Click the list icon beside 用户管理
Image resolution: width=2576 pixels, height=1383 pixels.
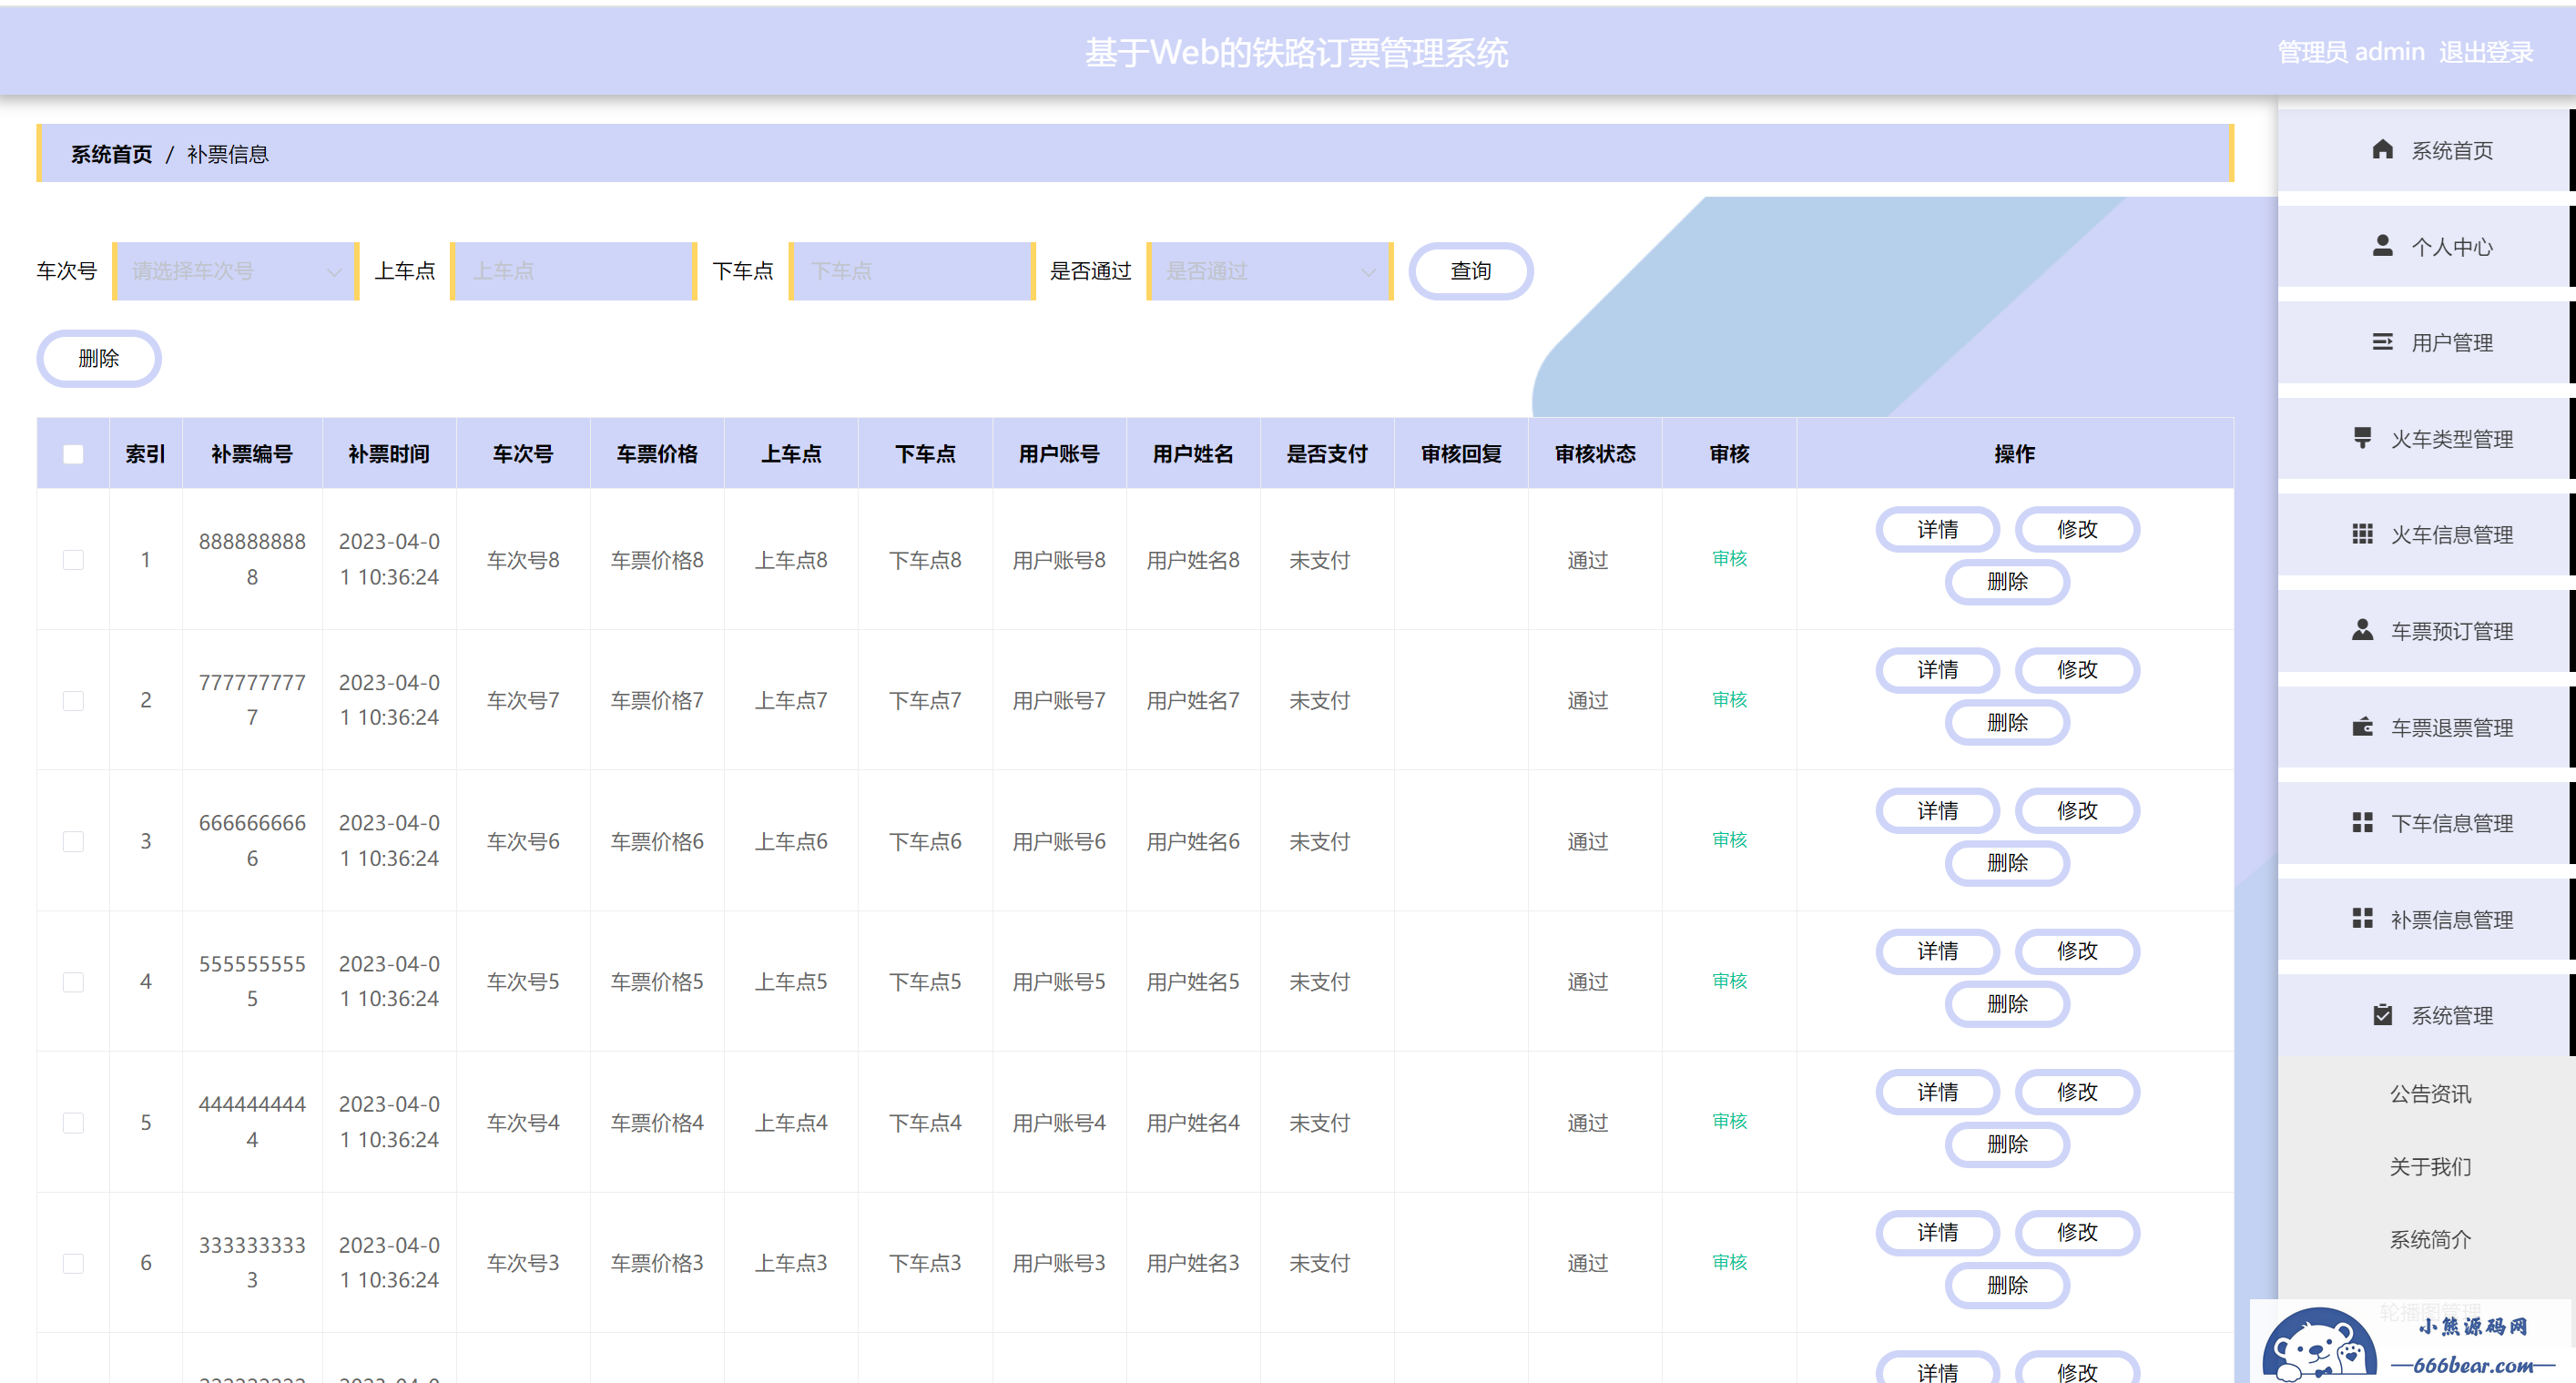pyautogui.click(x=2382, y=342)
